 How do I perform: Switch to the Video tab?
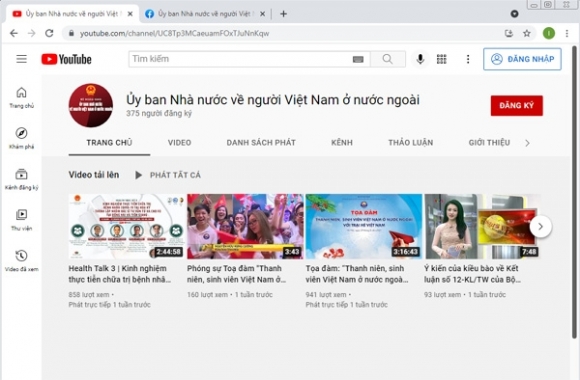179,143
